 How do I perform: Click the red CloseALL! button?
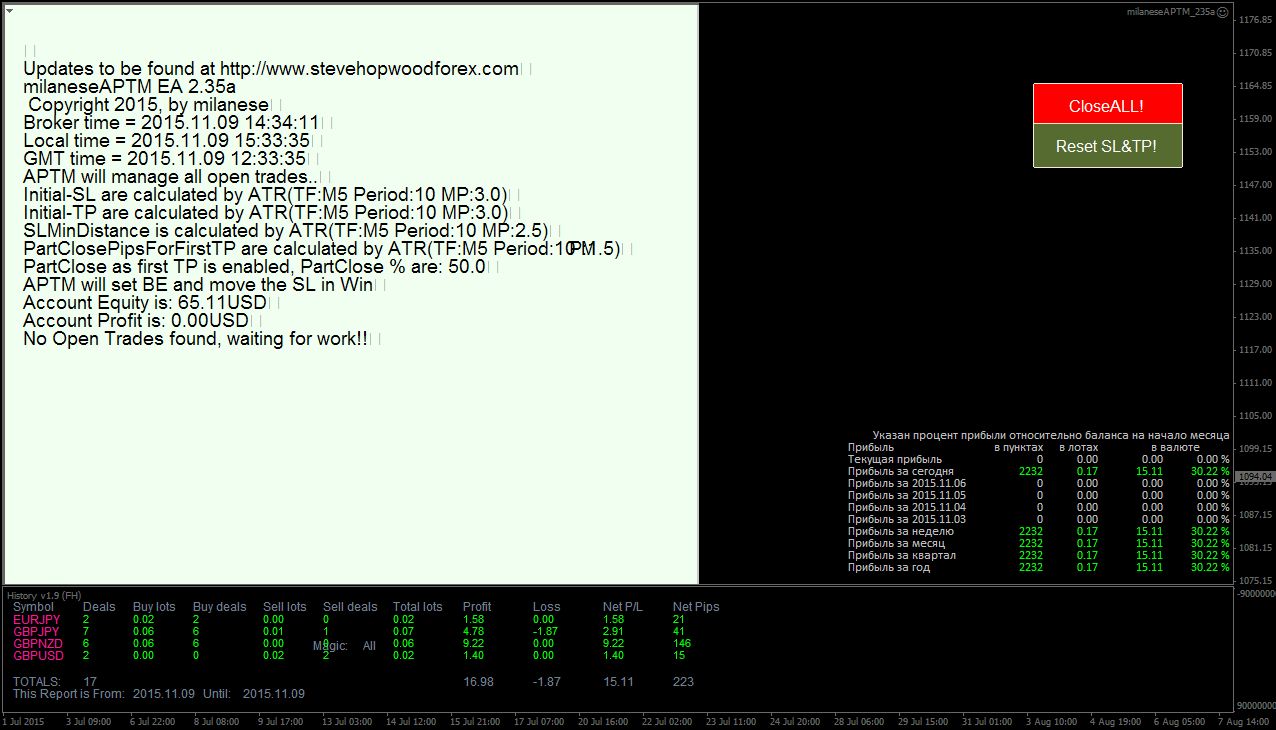(1107, 104)
